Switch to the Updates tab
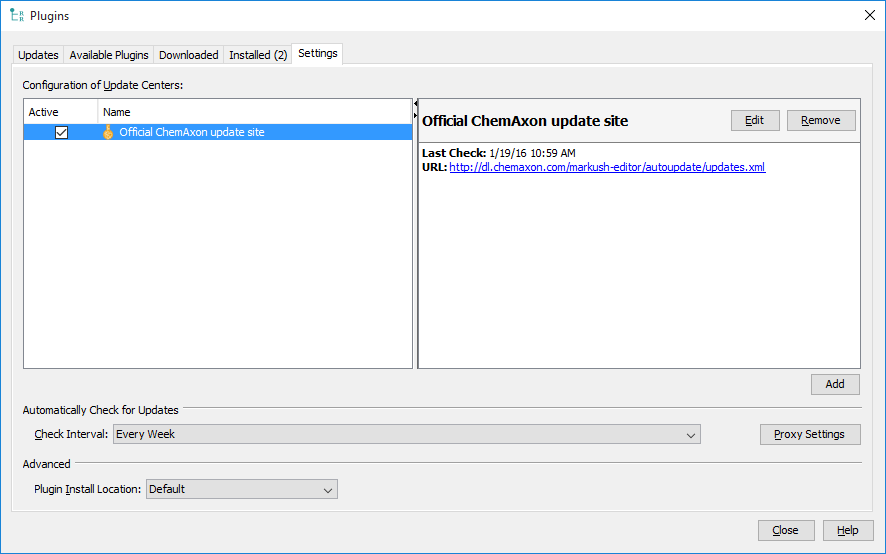This screenshot has width=886, height=554. (x=38, y=55)
